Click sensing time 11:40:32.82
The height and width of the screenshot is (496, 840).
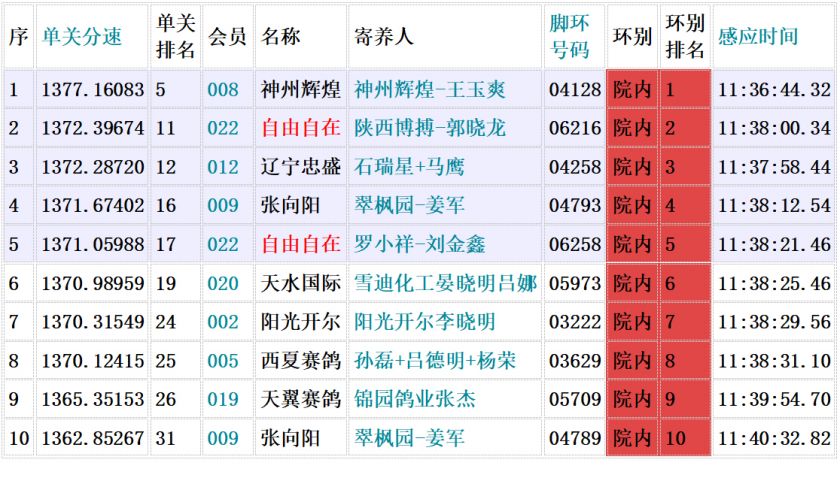click(x=775, y=438)
